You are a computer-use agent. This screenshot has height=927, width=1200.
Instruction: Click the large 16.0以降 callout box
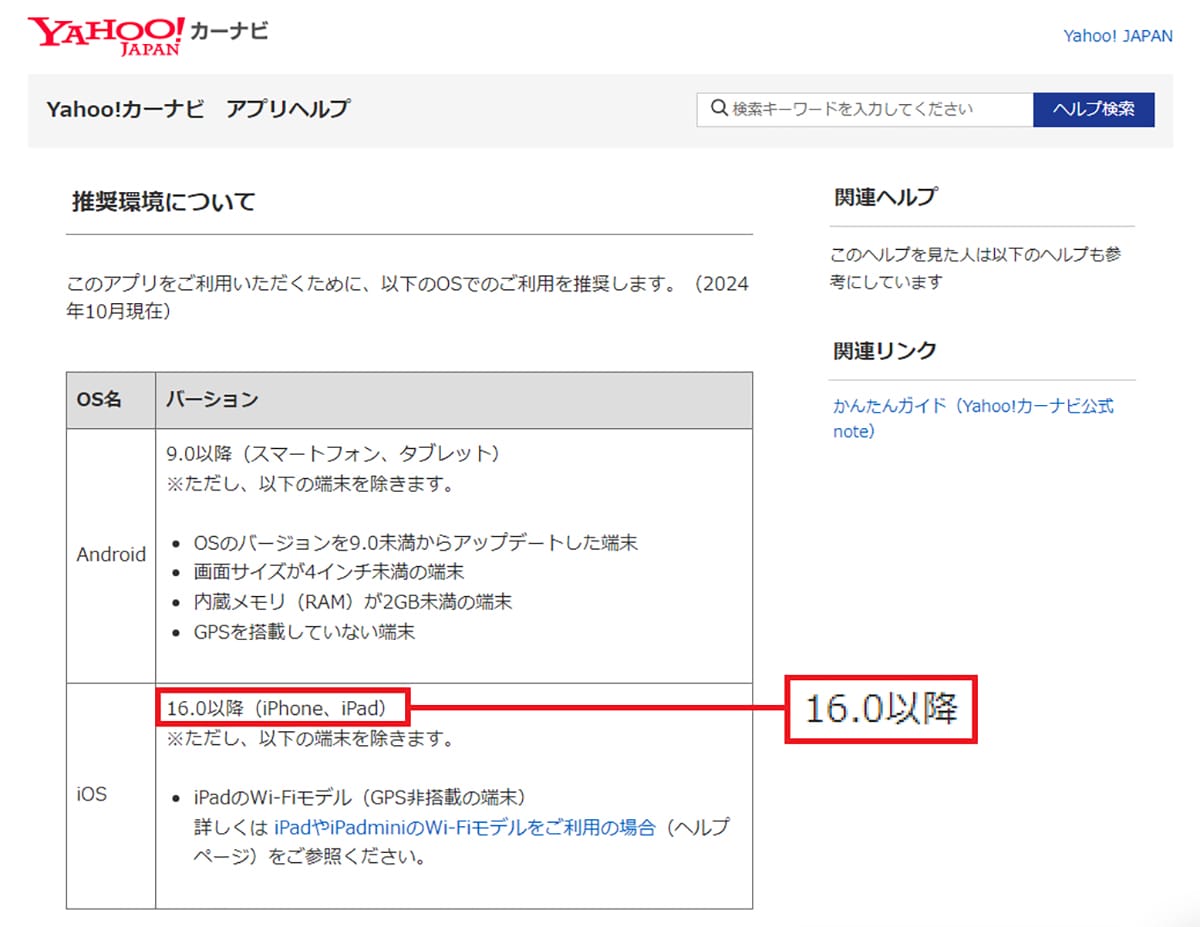(x=881, y=709)
